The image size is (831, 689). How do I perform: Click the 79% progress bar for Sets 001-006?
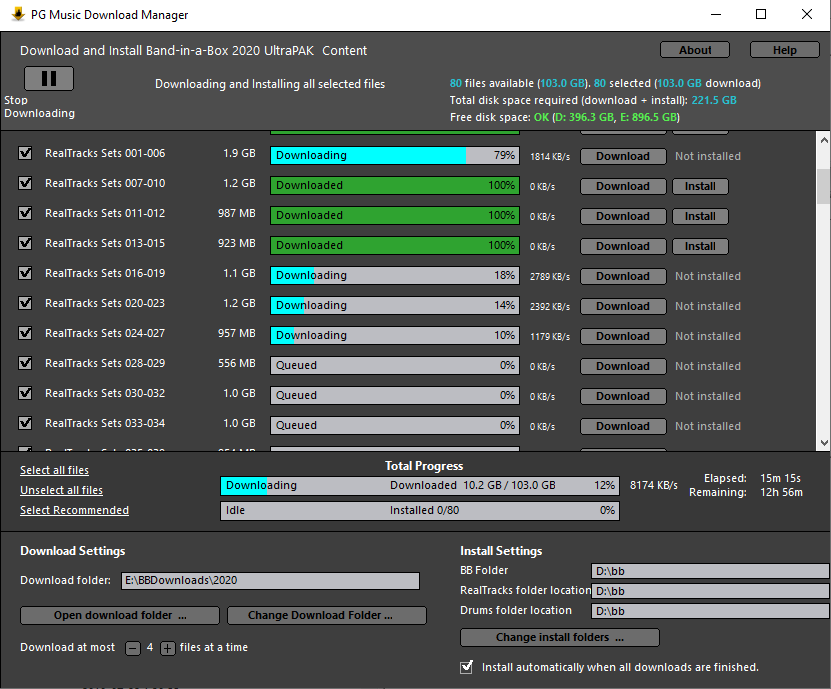click(x=395, y=155)
